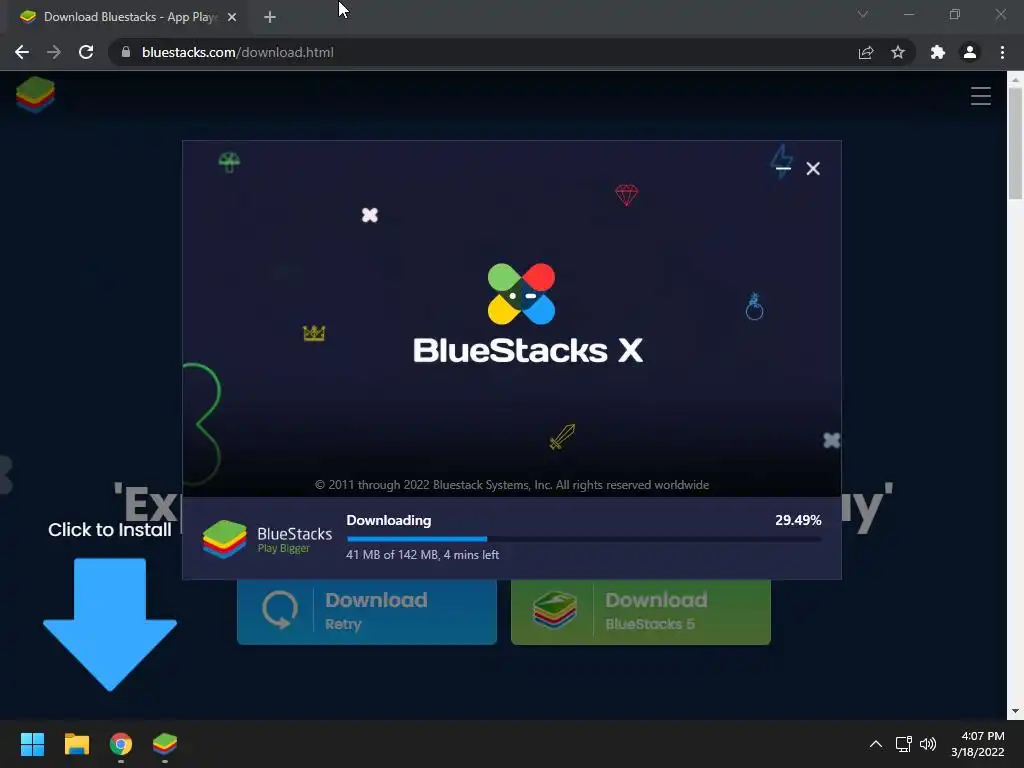Minimize the BlueStacks X installer window

tap(783, 168)
